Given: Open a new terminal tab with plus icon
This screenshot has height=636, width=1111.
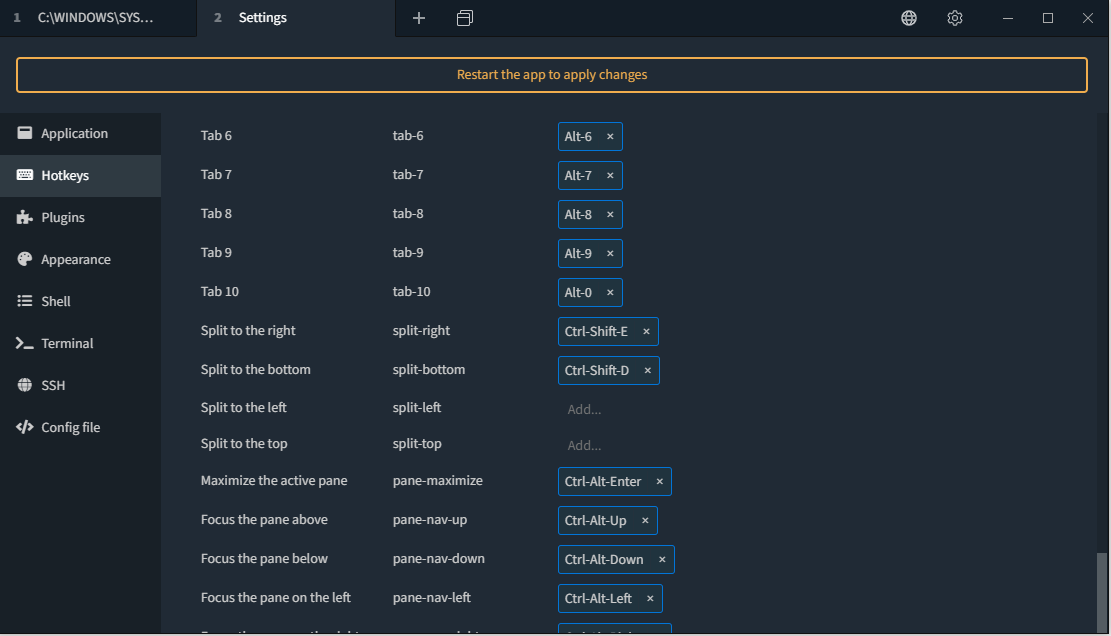Looking at the screenshot, I should click(x=419, y=18).
